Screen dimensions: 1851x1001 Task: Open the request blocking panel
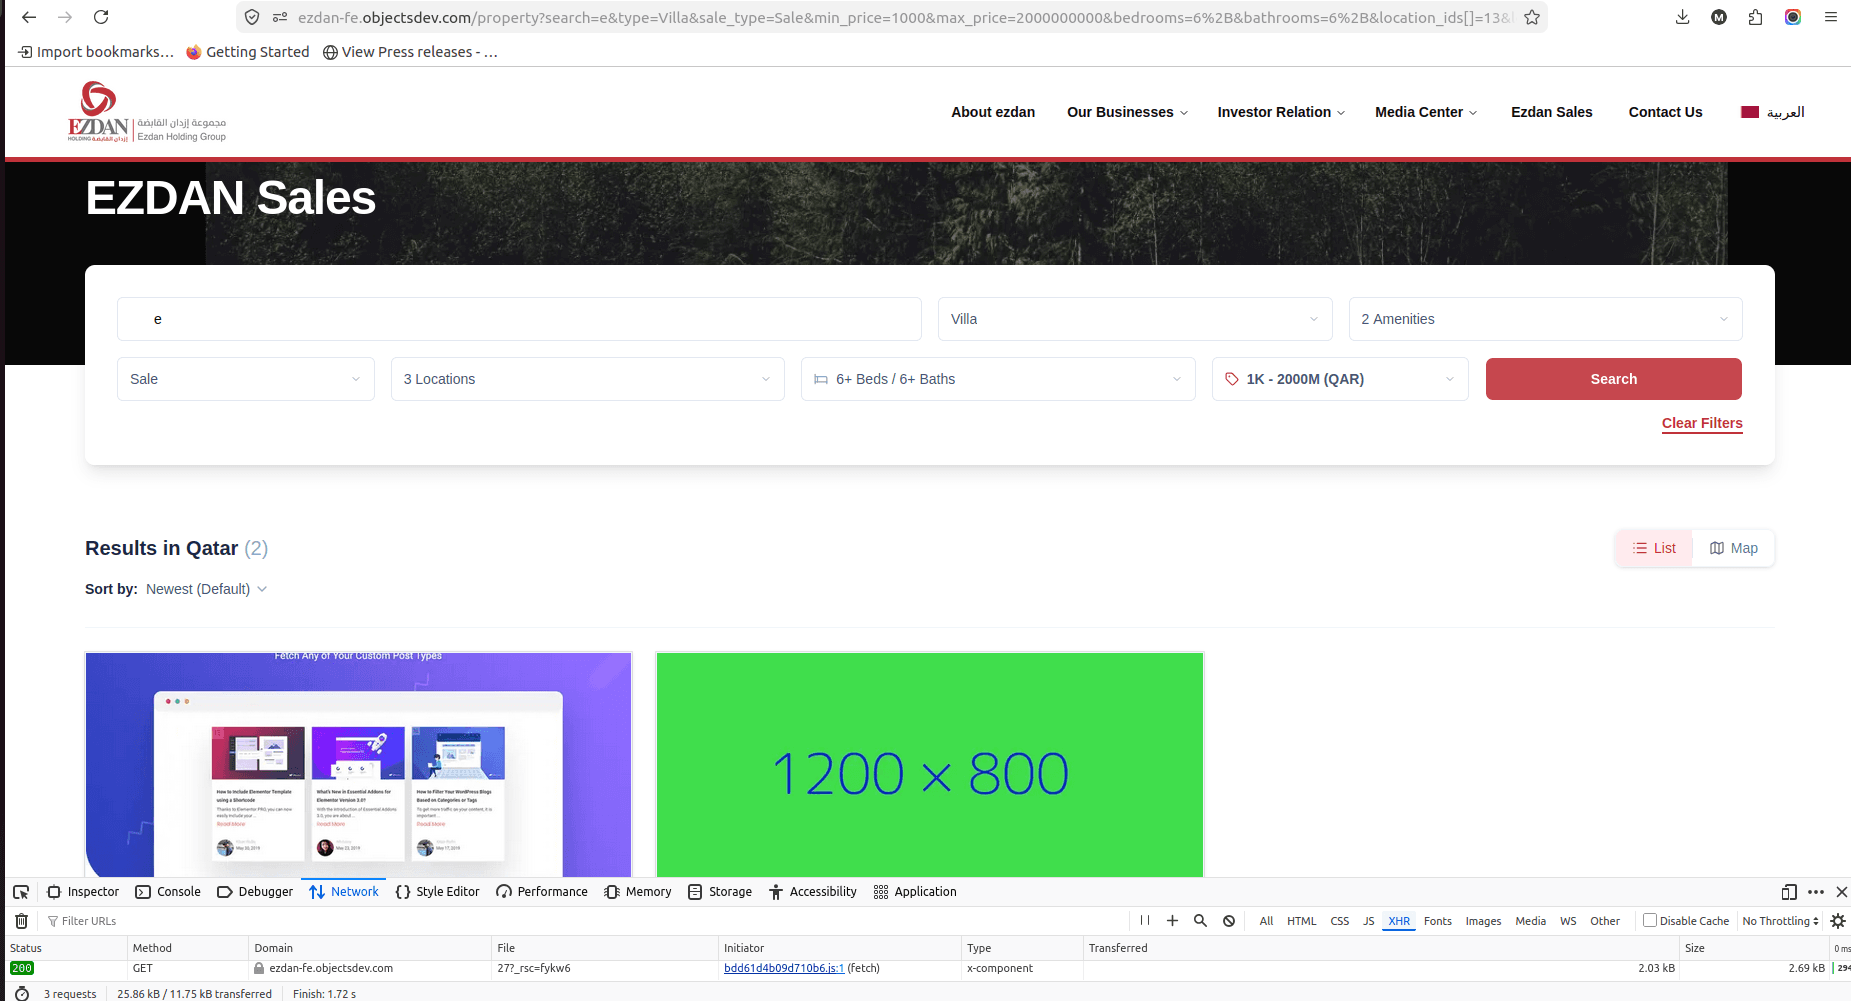tap(1229, 921)
